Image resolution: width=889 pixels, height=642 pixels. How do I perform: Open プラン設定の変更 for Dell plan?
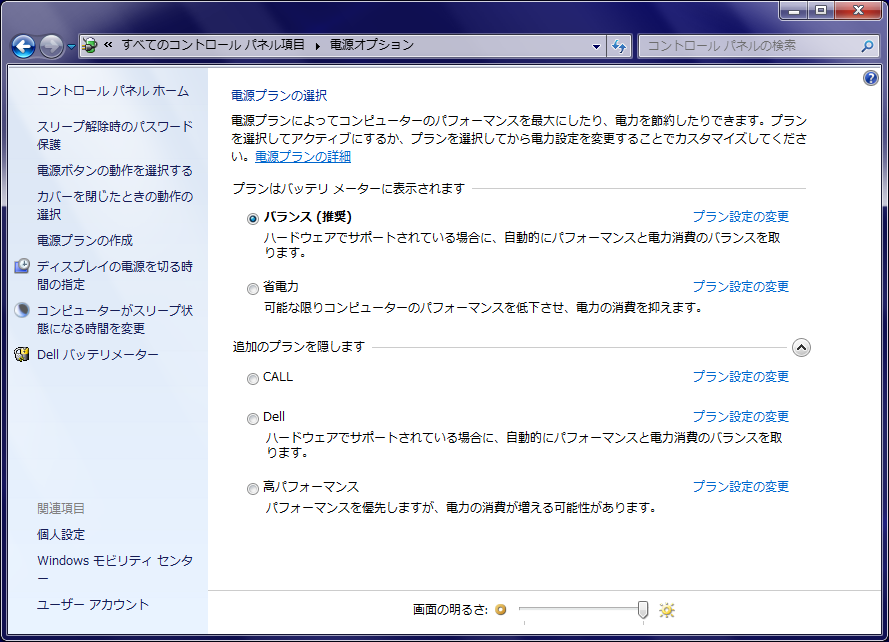click(740, 416)
